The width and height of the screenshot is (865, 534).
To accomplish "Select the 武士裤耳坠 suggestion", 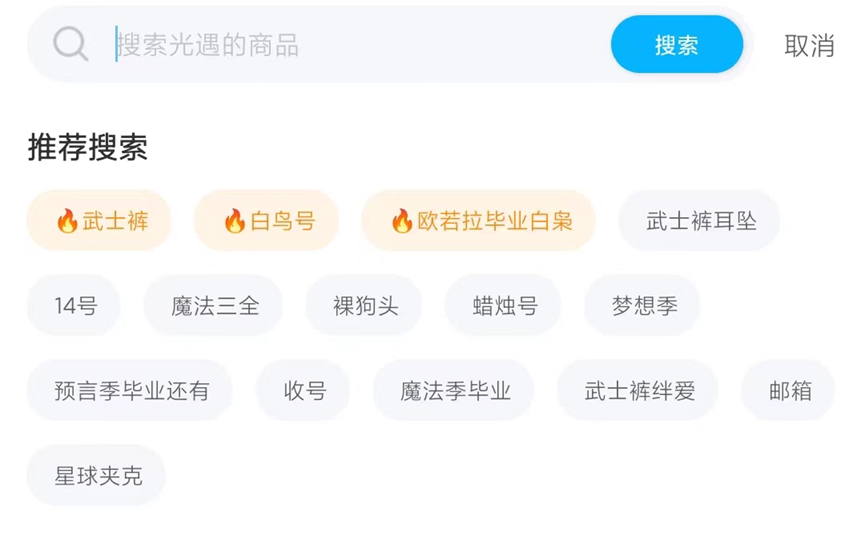I will (x=700, y=221).
